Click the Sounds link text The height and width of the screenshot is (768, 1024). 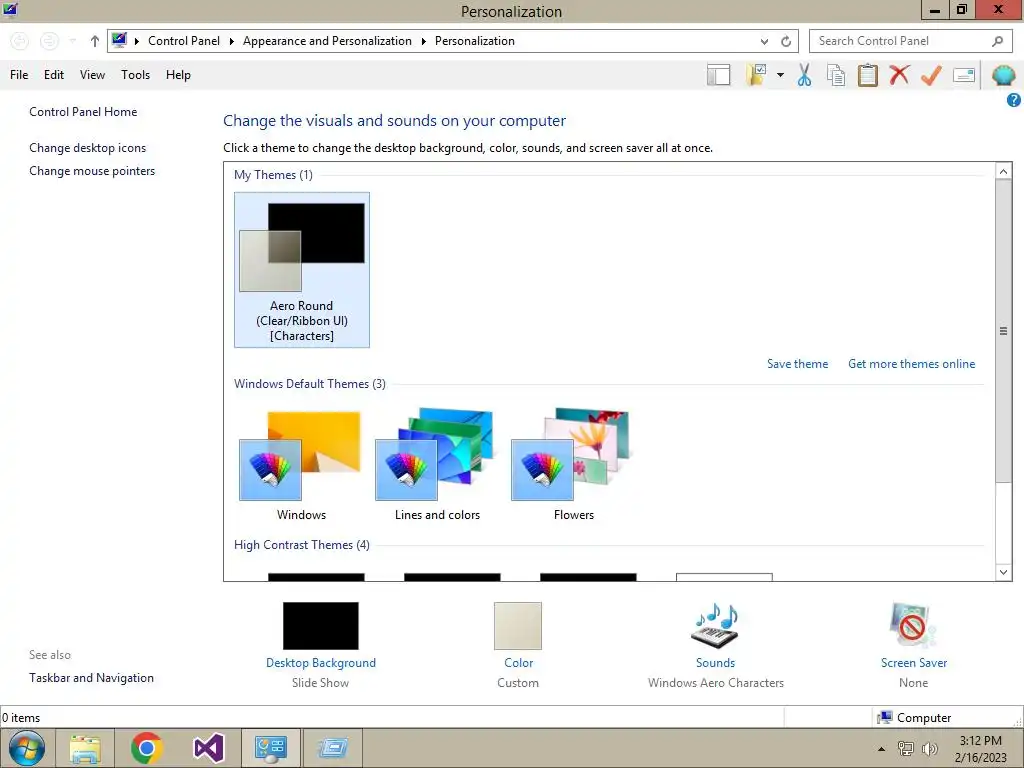(x=715, y=663)
